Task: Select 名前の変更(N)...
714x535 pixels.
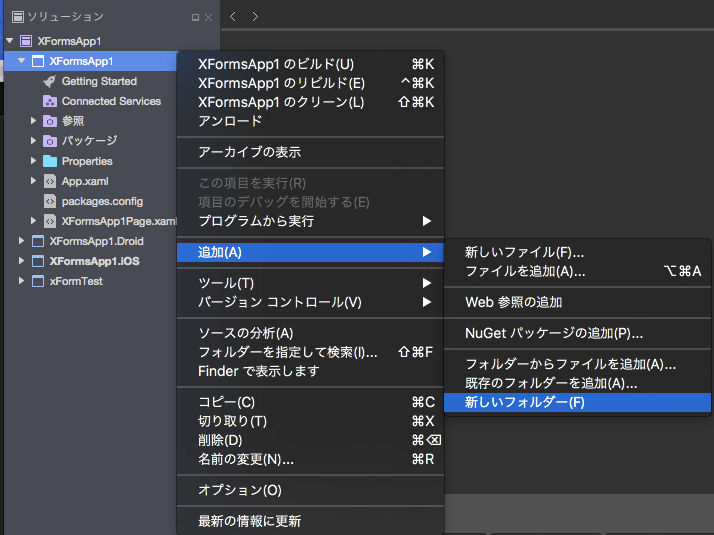Action: coord(310,460)
